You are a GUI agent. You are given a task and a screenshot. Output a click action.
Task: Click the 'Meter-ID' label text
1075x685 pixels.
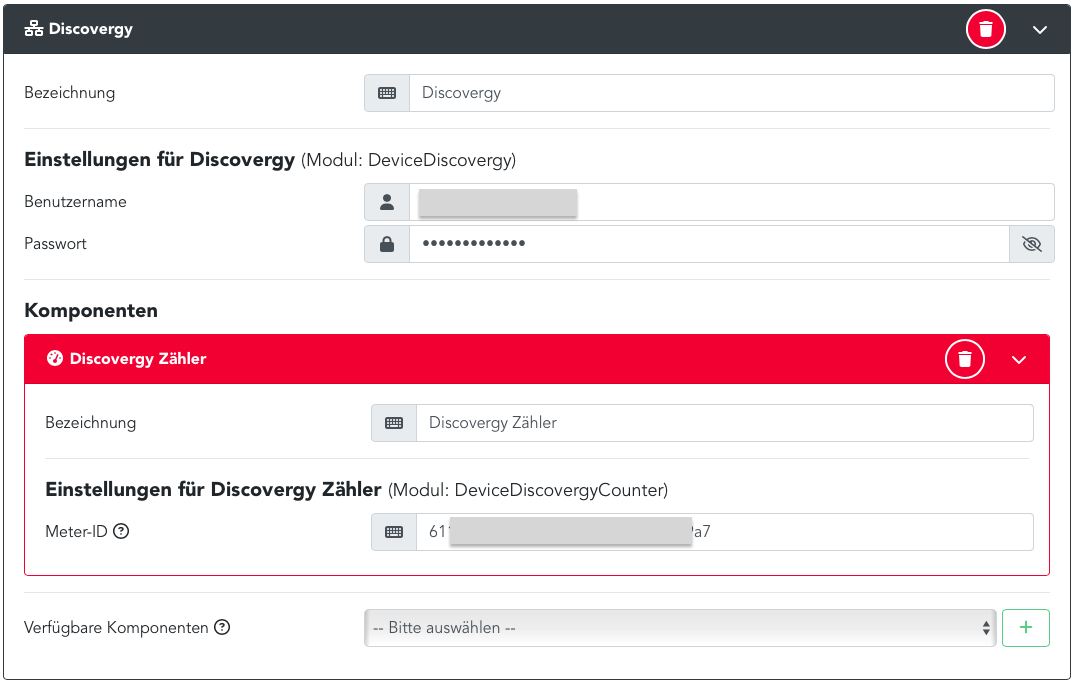click(x=76, y=531)
